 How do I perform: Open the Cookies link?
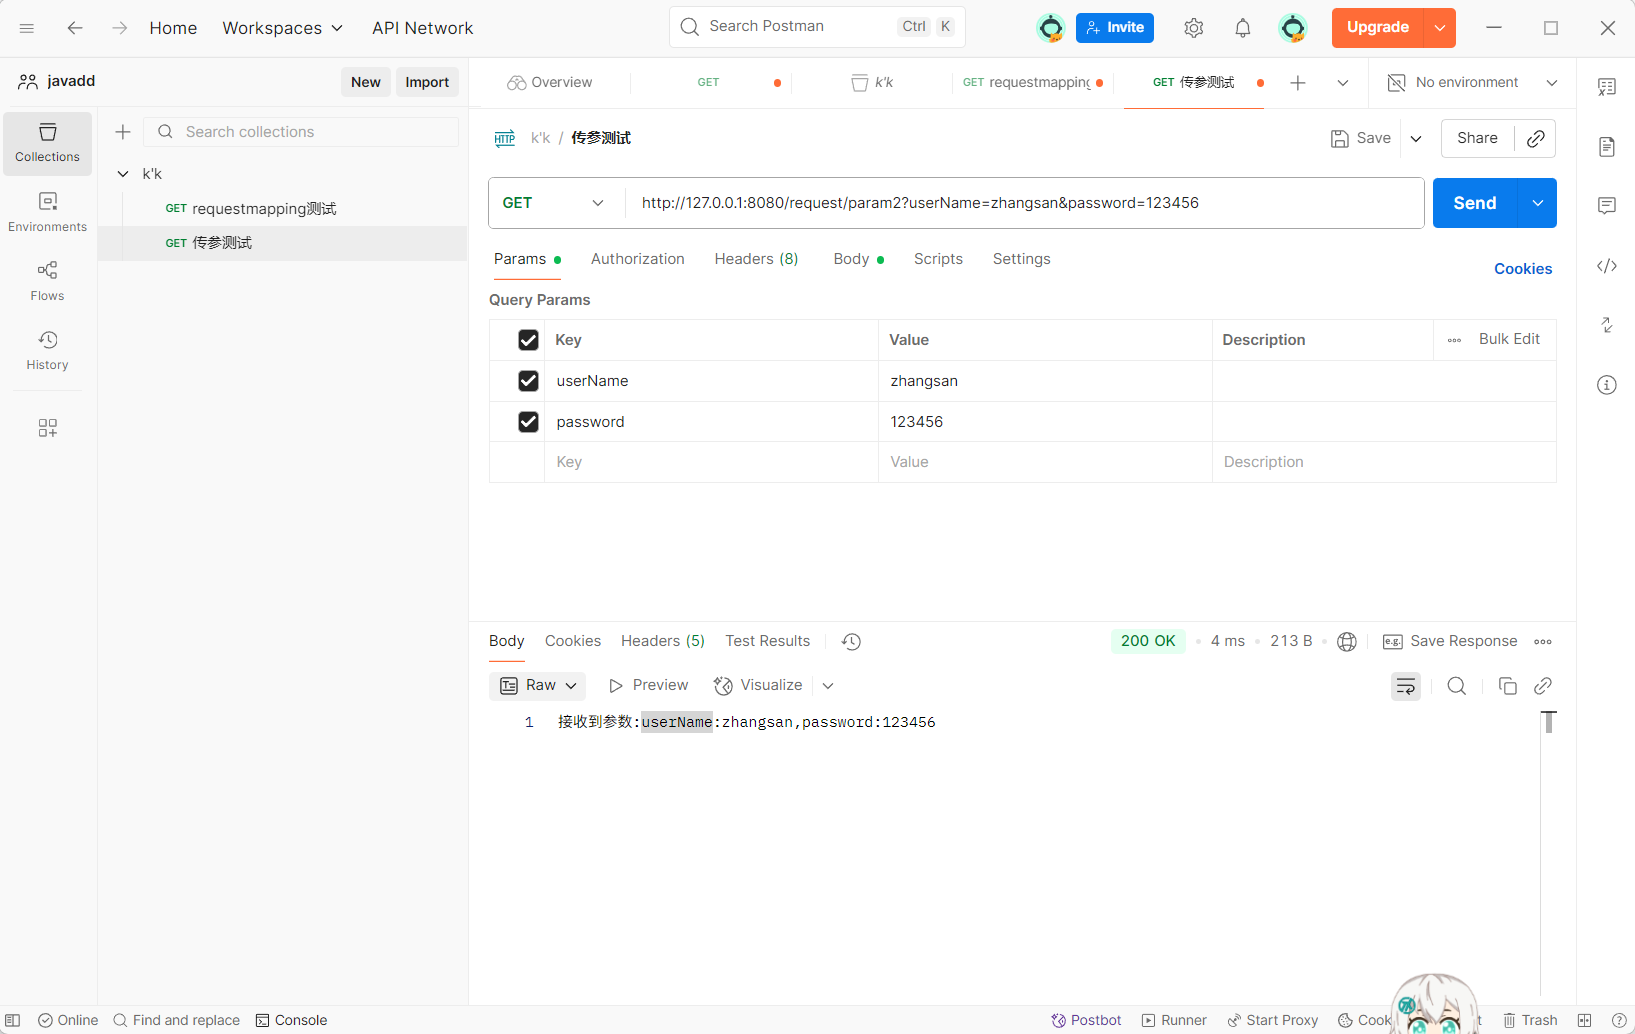[1523, 269]
